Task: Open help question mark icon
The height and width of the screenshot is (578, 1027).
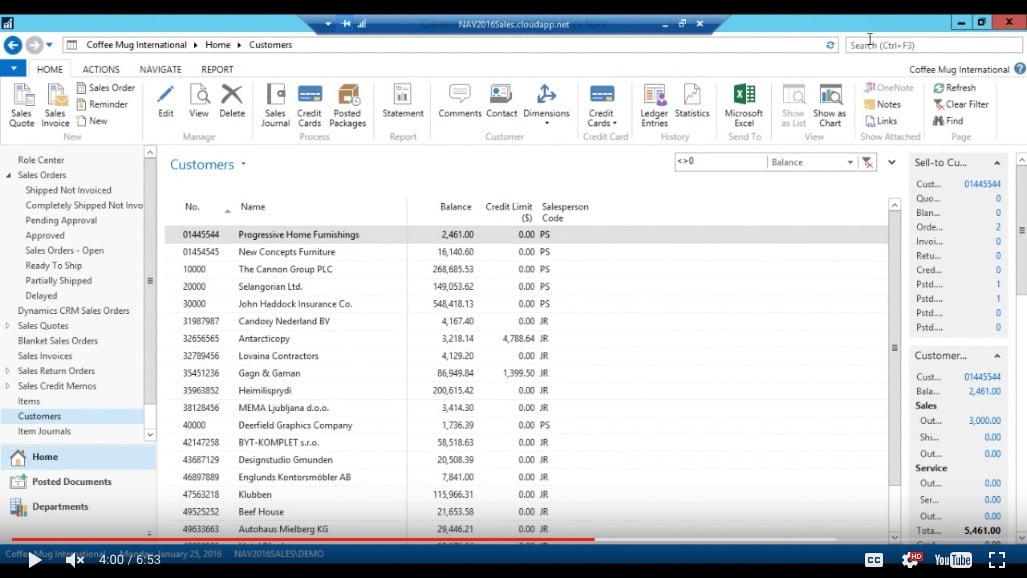Action: (1020, 69)
